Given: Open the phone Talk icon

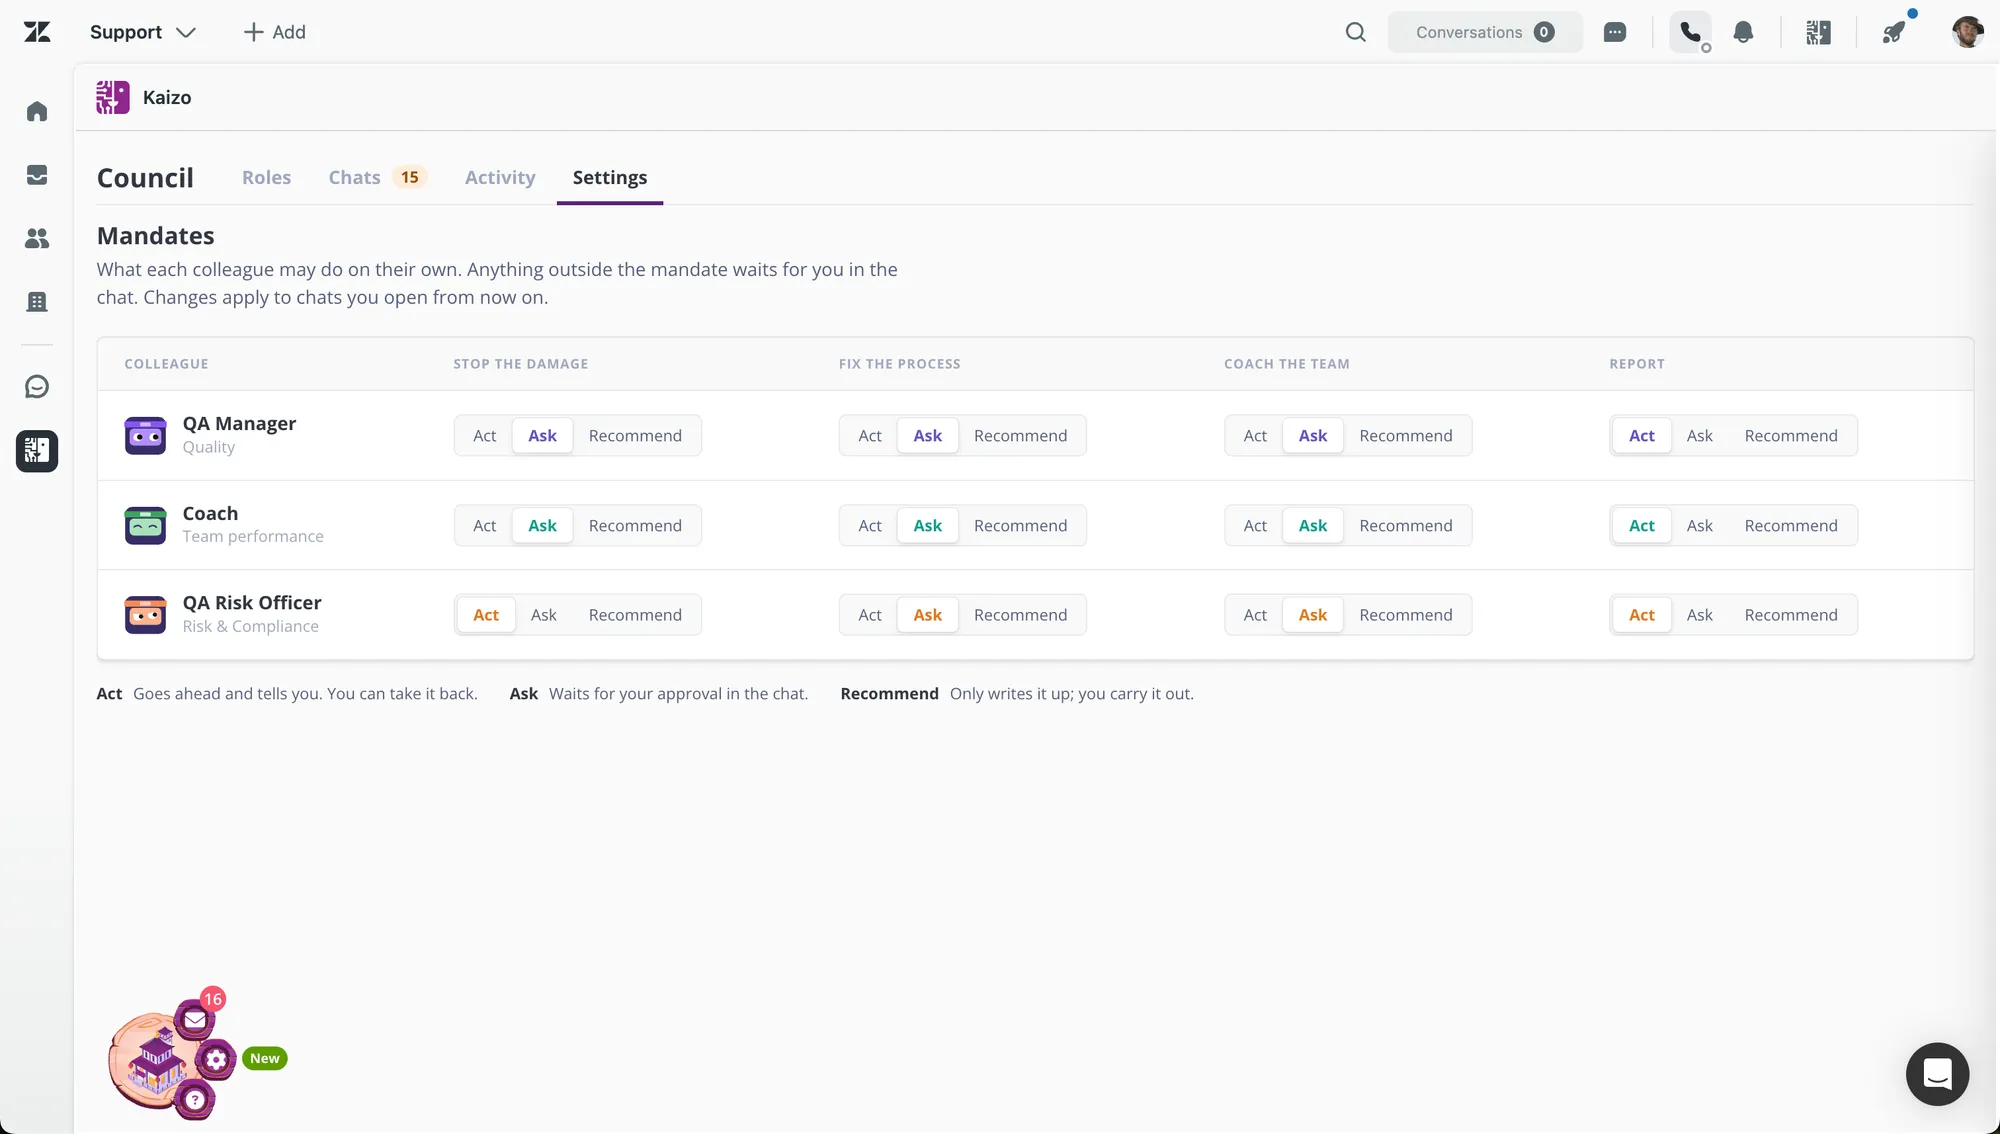Looking at the screenshot, I should [1691, 32].
